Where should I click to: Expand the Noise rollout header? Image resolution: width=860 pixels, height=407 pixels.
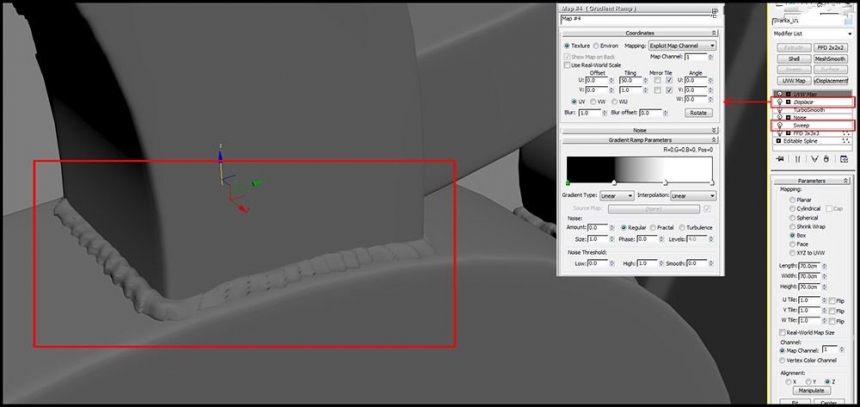tap(640, 131)
